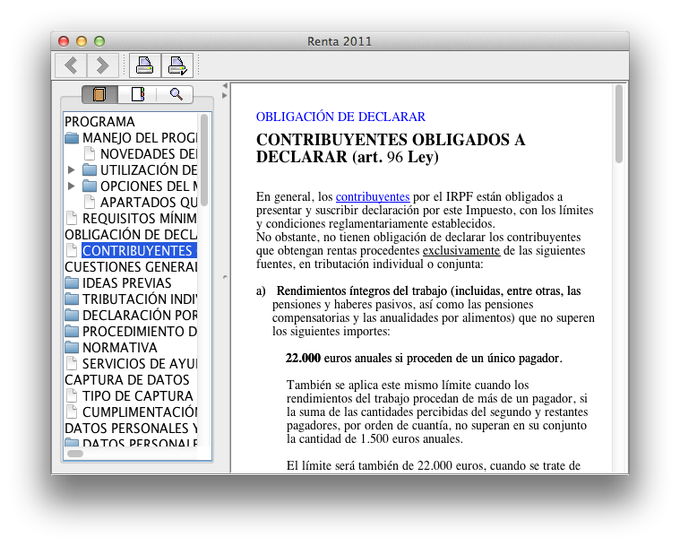Open the APARTADOS QU topic
The image size is (680, 546).
149,202
